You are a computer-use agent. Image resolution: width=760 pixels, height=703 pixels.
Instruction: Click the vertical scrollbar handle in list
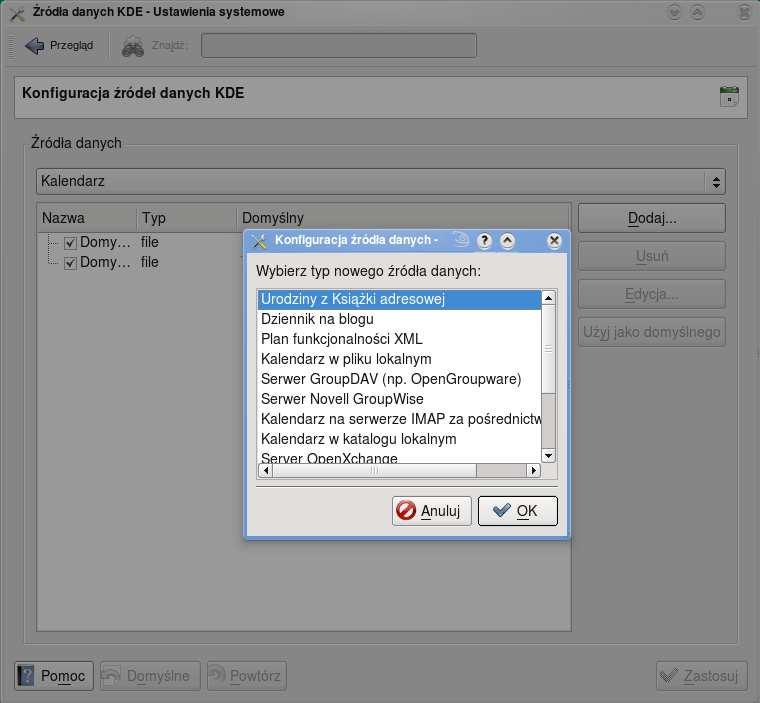(x=548, y=349)
